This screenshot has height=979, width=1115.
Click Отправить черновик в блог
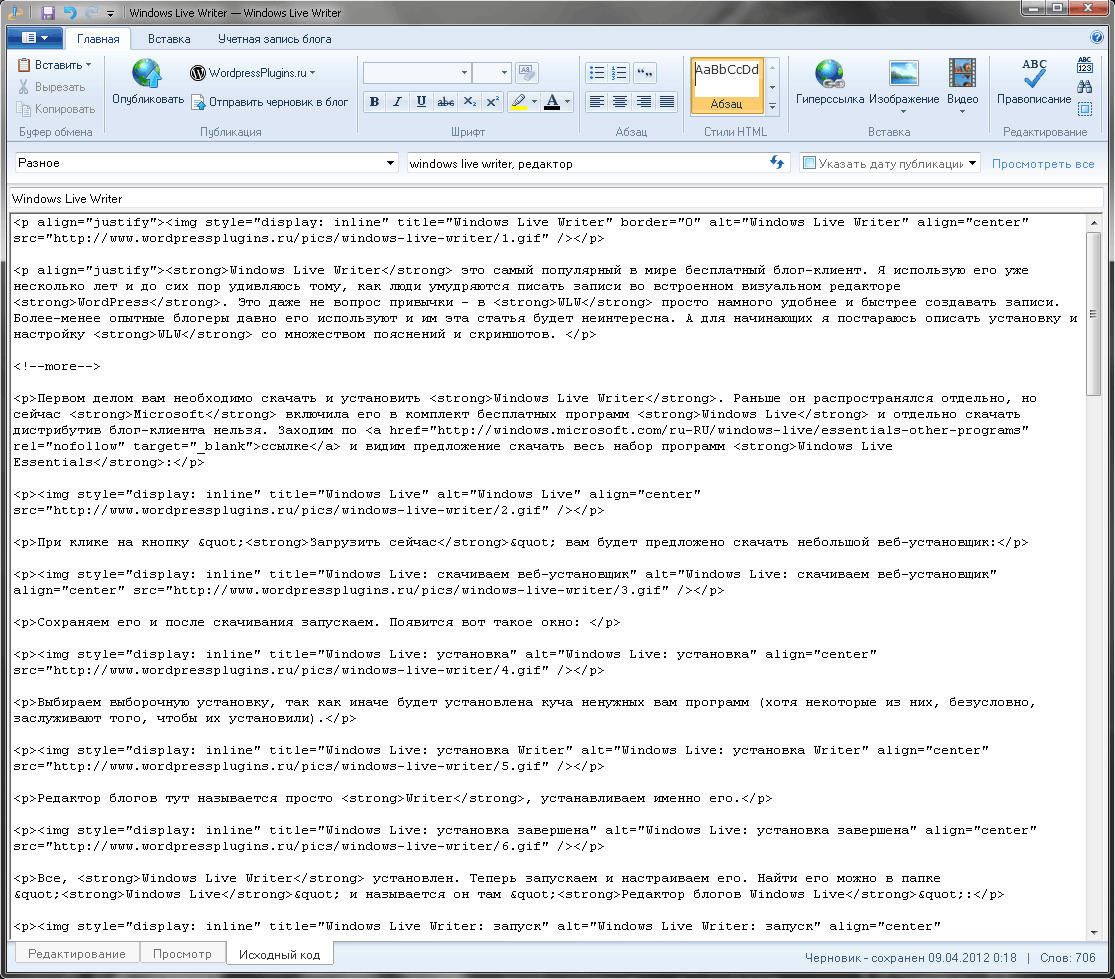[270, 102]
